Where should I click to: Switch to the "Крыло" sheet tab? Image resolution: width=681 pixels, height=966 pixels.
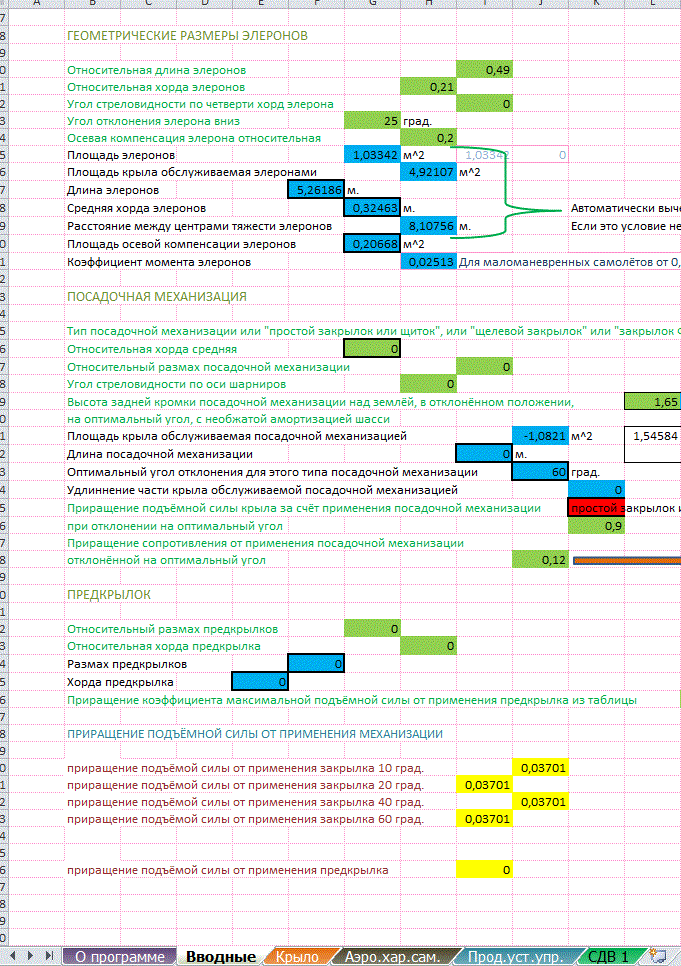click(297, 957)
